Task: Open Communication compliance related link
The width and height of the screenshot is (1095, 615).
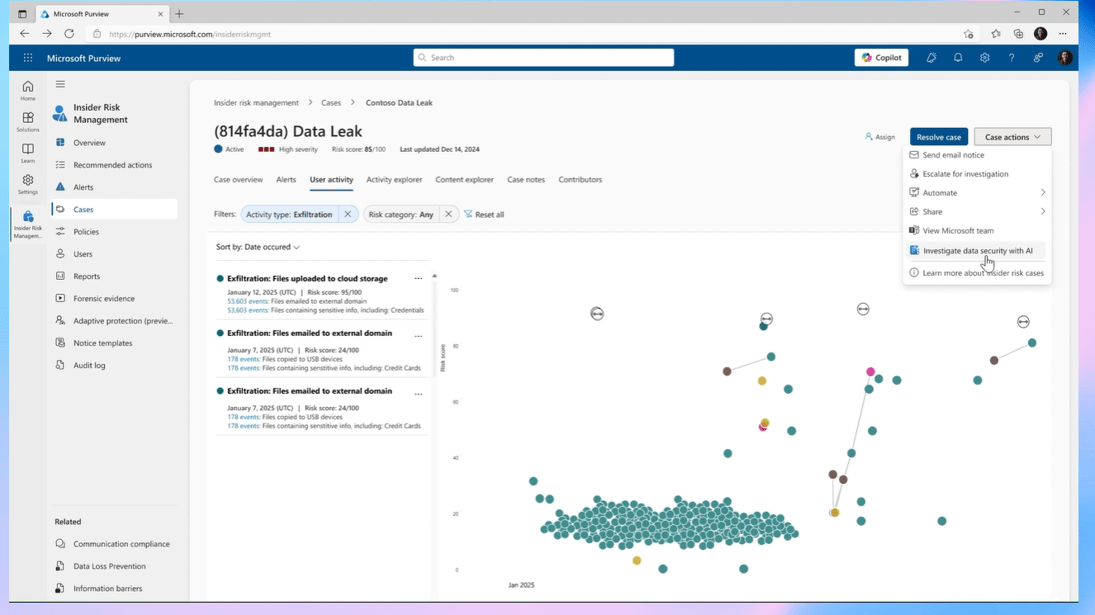Action: (x=122, y=544)
